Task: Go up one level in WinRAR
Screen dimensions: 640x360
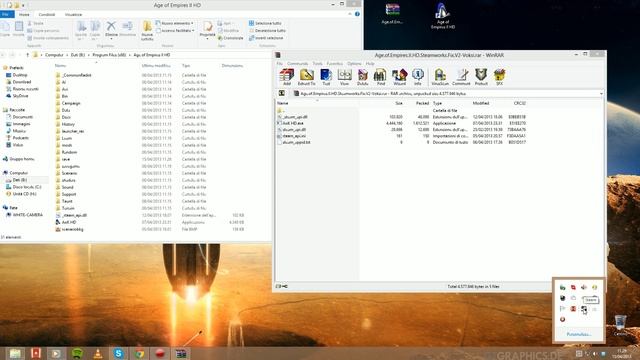Action: 282,93
